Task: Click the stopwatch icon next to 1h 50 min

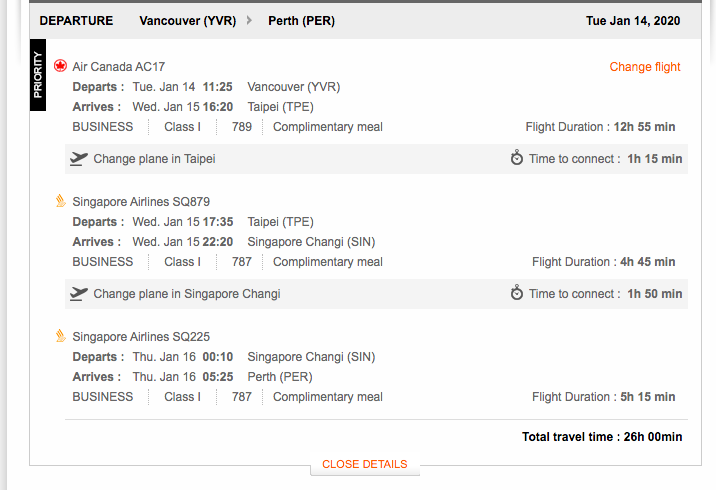Action: 516,293
